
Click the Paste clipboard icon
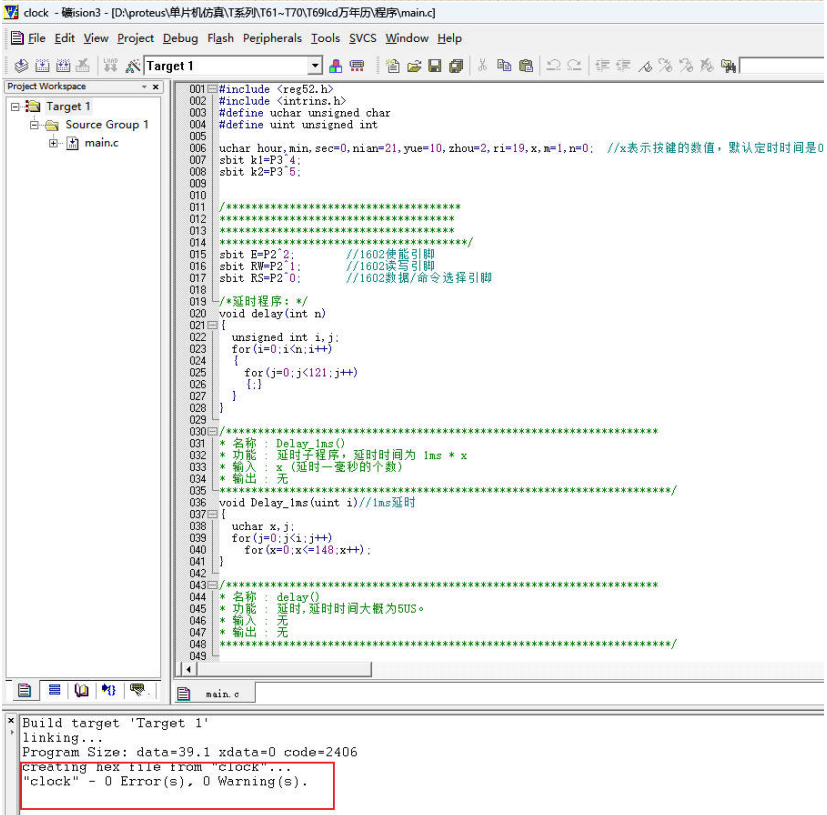click(526, 66)
